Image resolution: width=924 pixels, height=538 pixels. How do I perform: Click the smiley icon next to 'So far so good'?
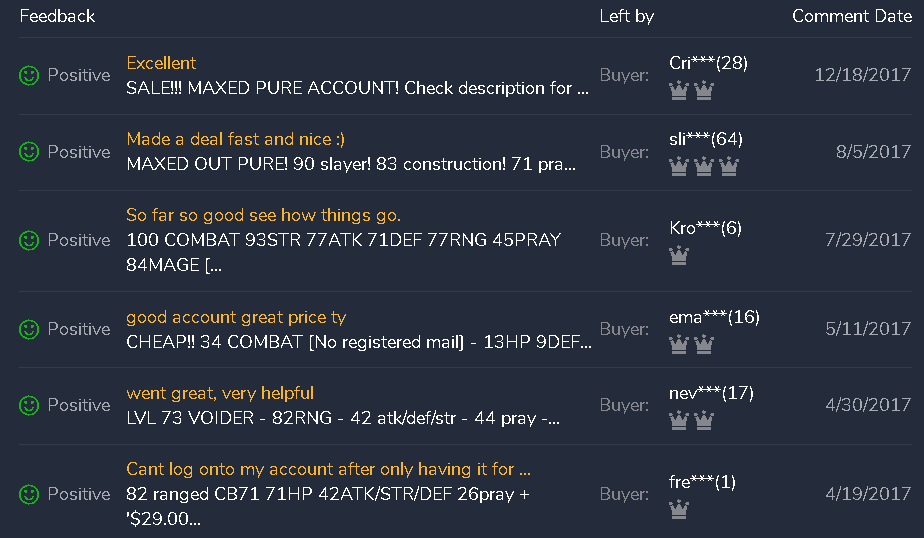click(x=29, y=240)
